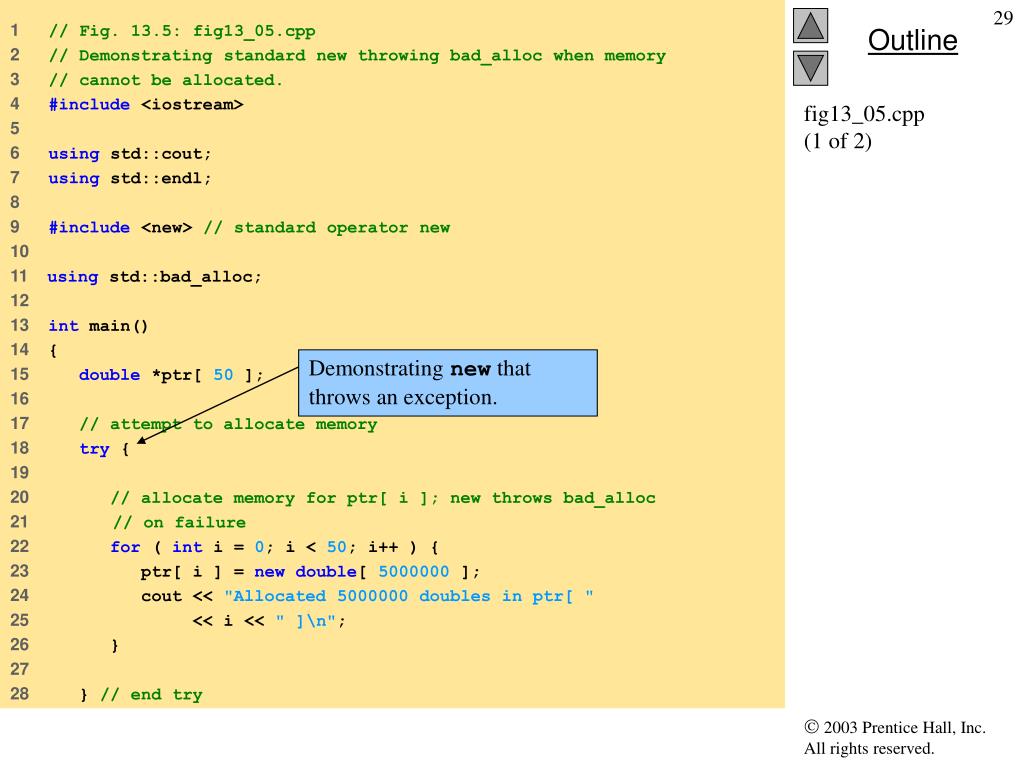Click the Outline heading link
Screen dimensions: 1024x768
(912, 40)
